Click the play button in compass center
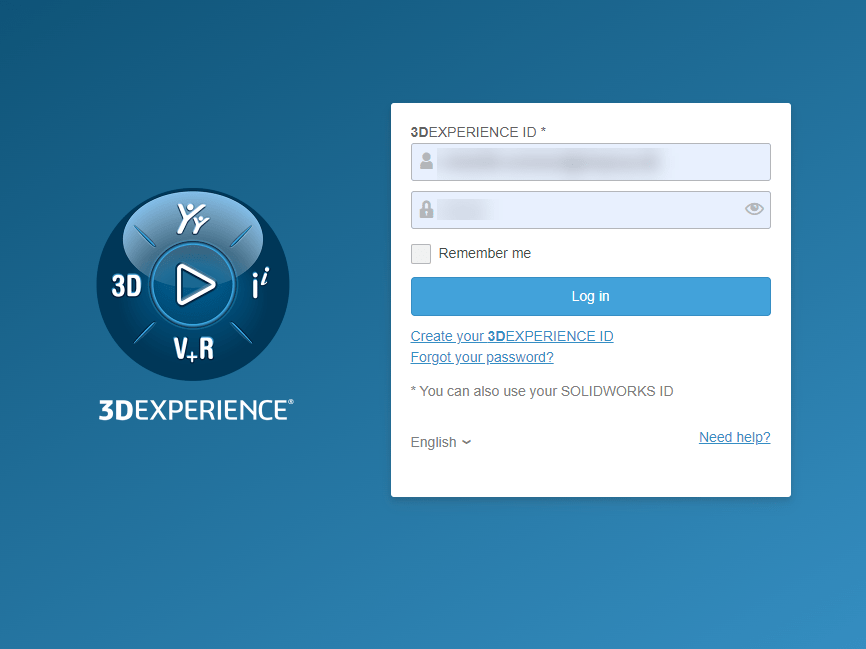 [x=194, y=284]
